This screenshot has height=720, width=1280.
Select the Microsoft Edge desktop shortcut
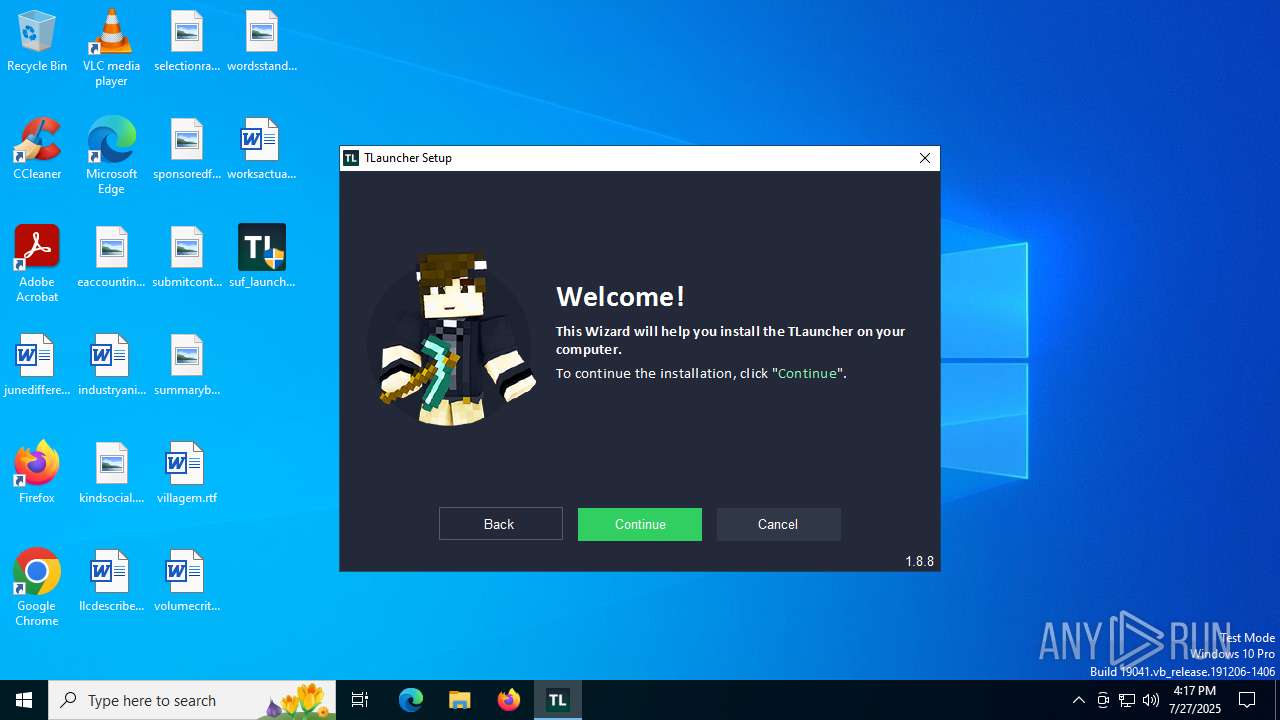pyautogui.click(x=111, y=156)
